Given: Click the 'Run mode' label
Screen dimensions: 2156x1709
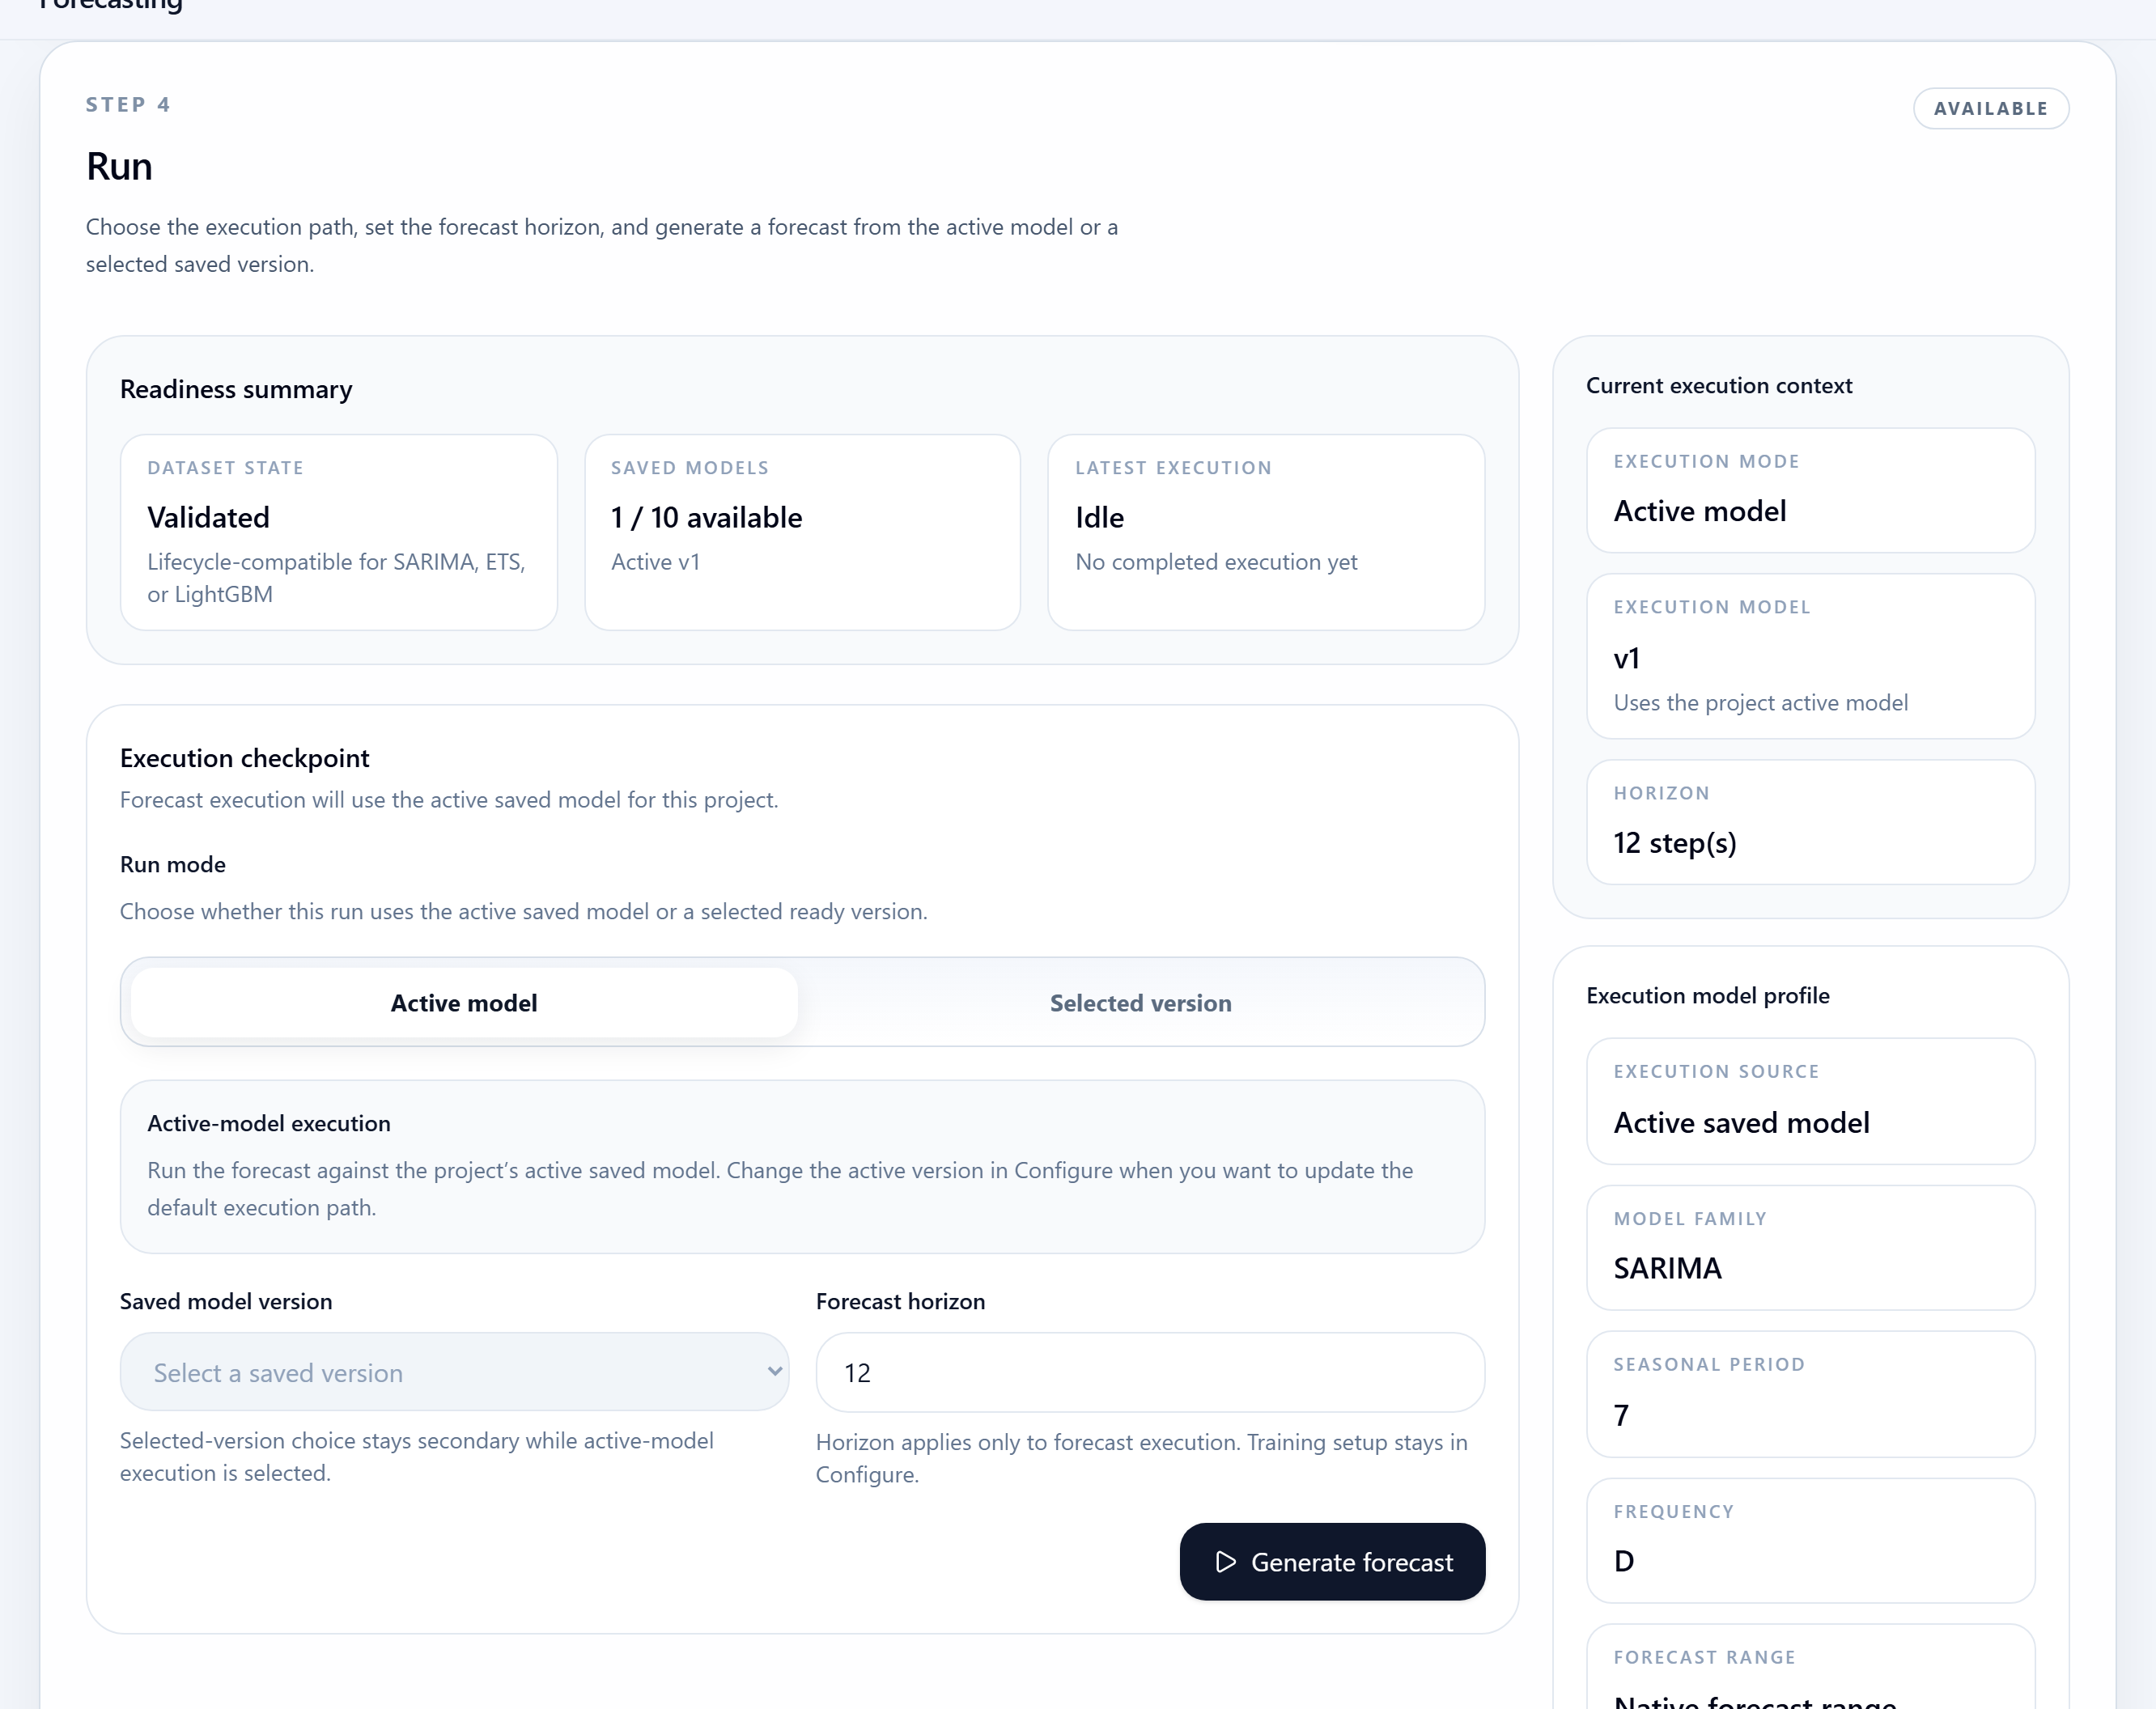Looking at the screenshot, I should pyautogui.click(x=173, y=864).
